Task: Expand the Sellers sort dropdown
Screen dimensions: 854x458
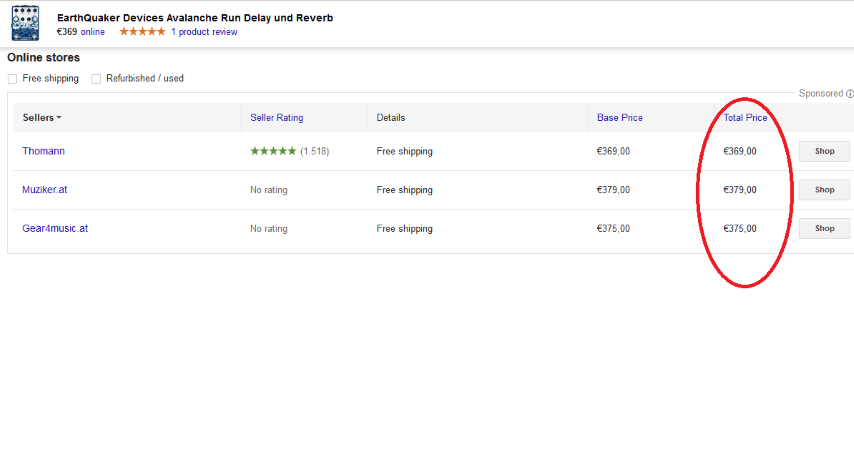Action: coord(42,118)
